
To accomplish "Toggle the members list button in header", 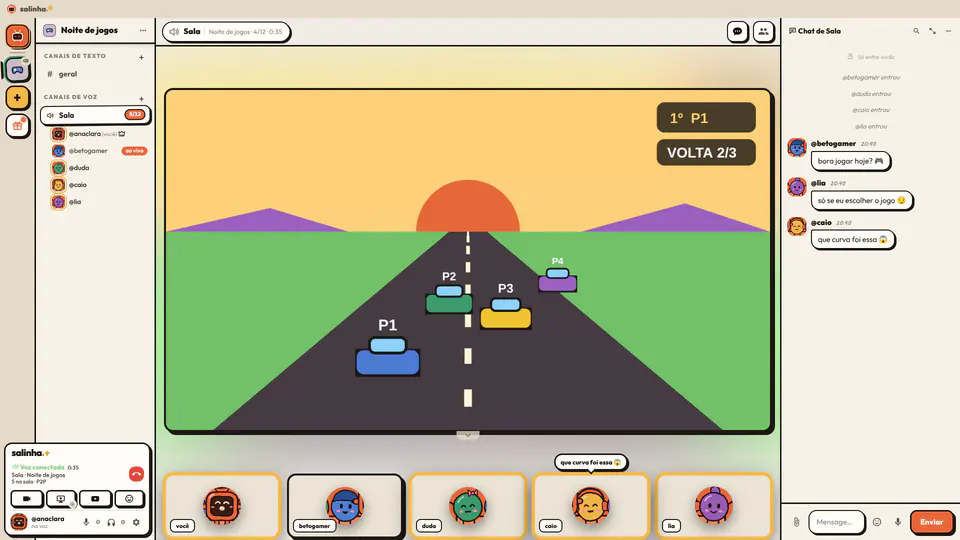I will pyautogui.click(x=763, y=32).
